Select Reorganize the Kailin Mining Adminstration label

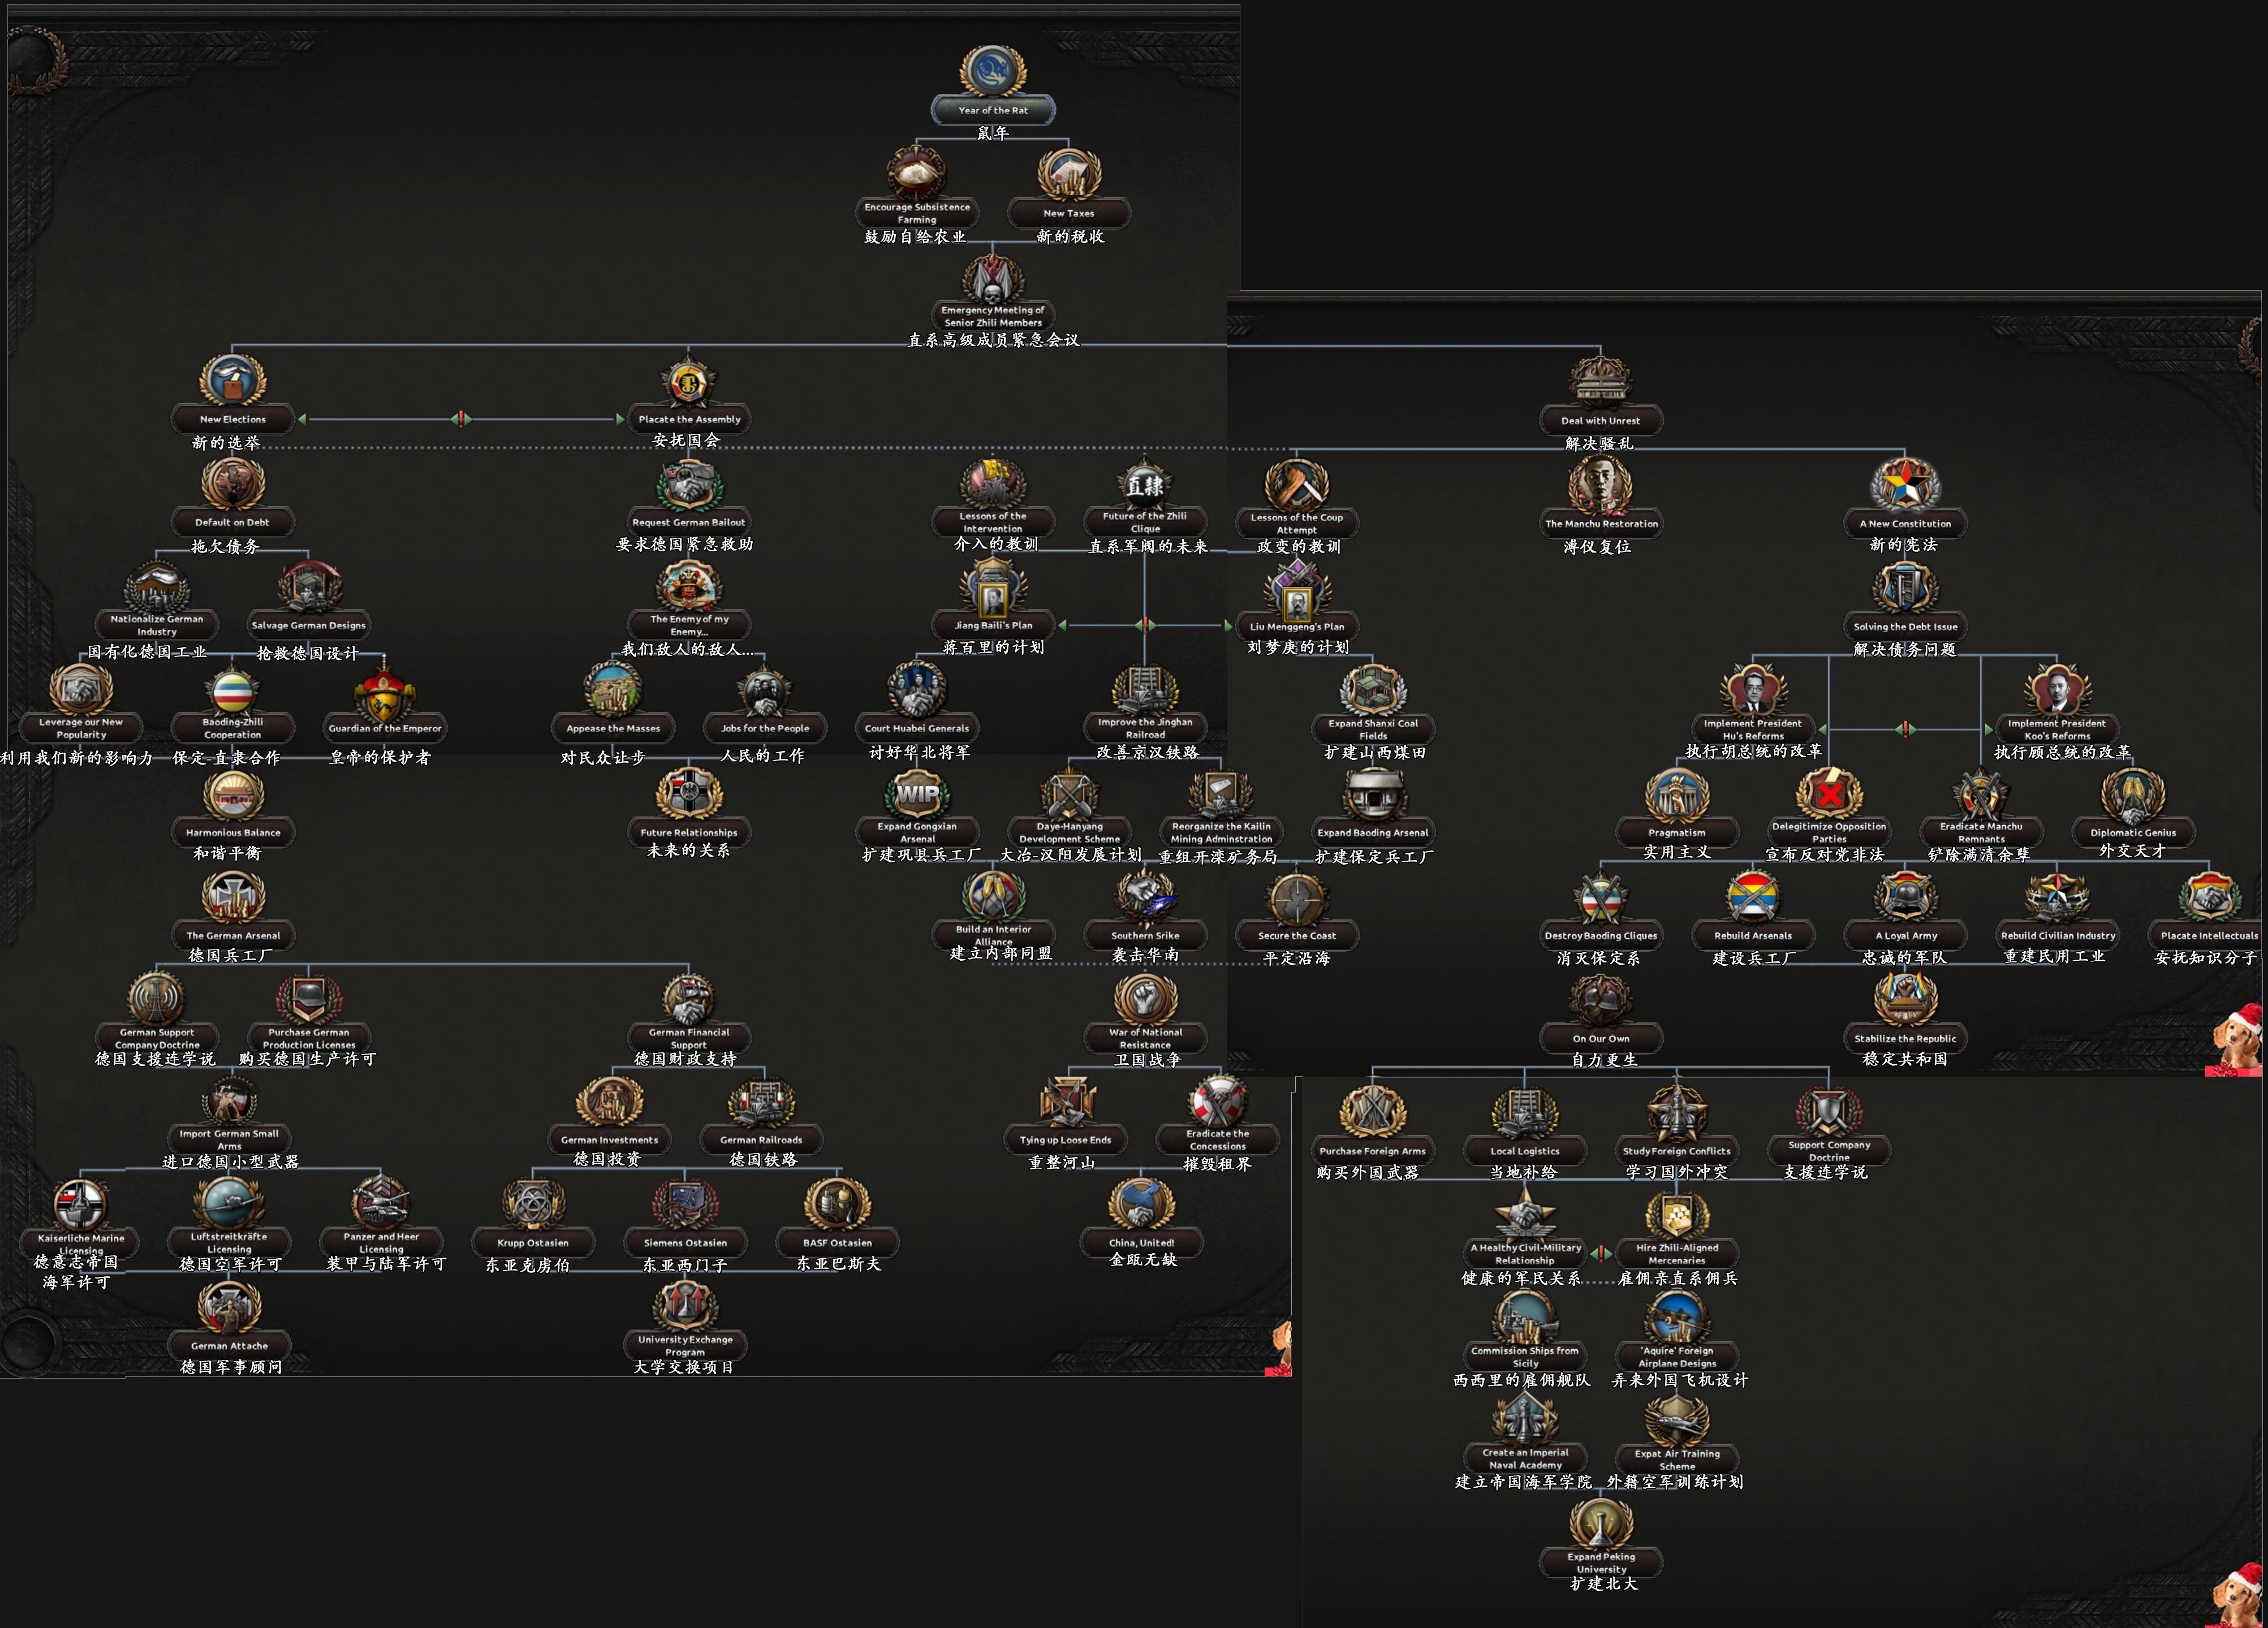pos(1221,833)
